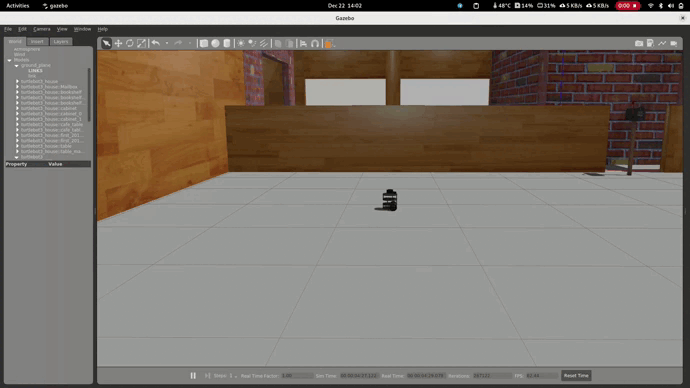Open the Camera menu
690x388 pixels.
[42, 29]
